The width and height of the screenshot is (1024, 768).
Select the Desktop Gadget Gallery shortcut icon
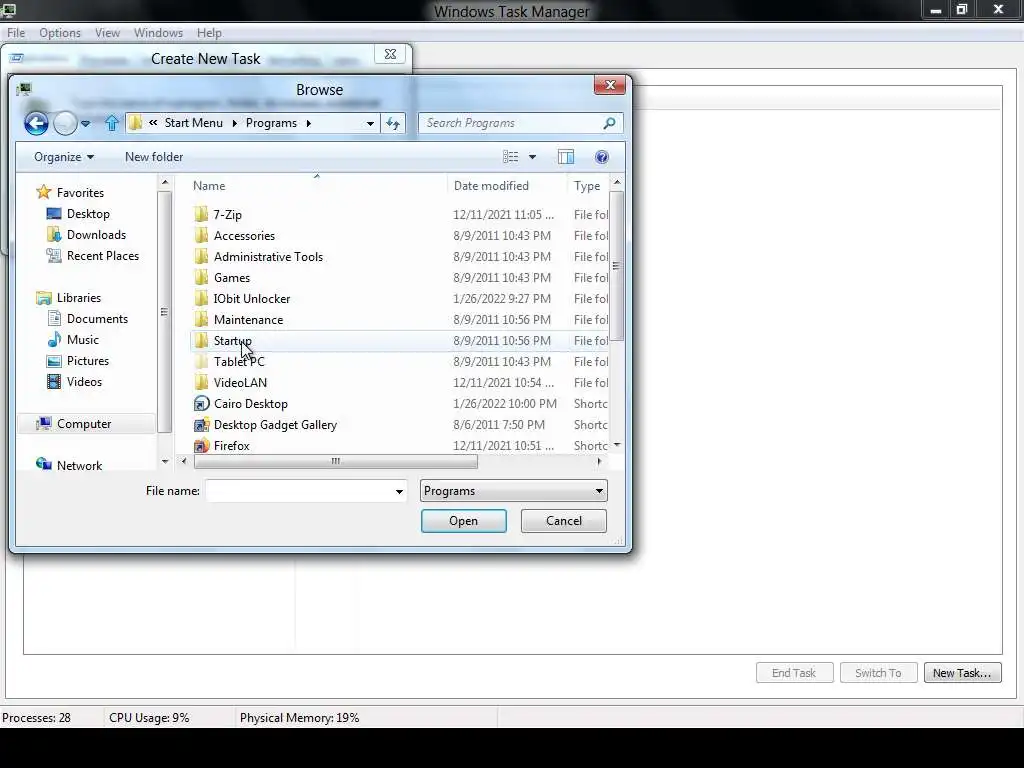tap(201, 424)
